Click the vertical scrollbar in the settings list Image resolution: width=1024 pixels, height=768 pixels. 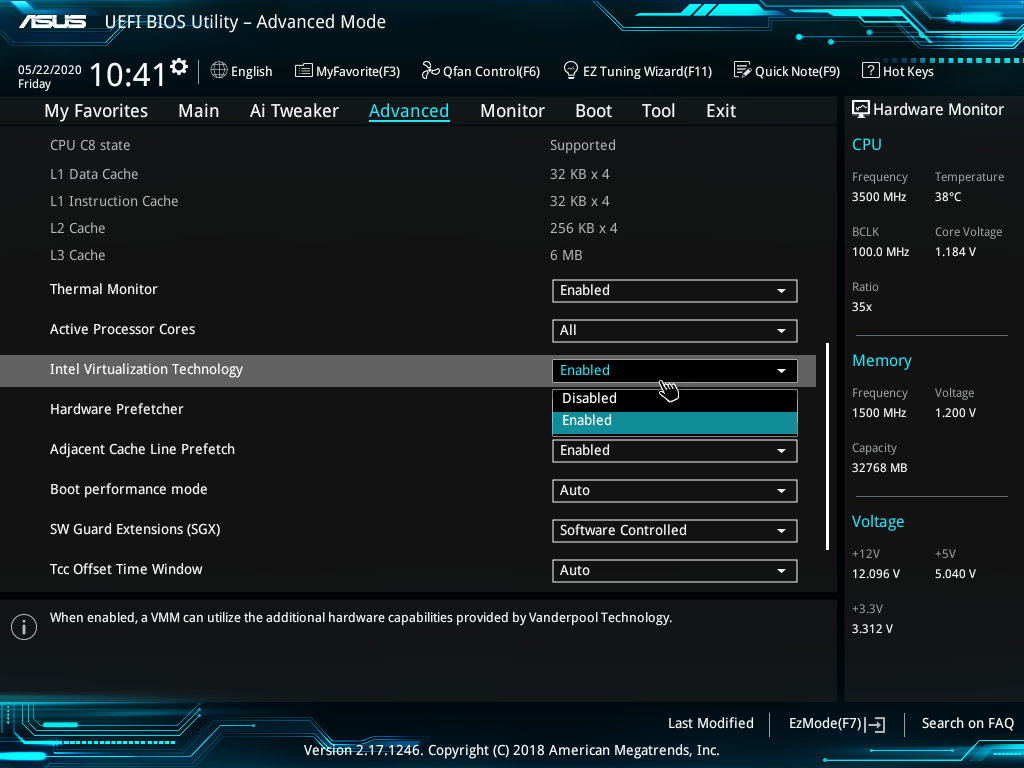pos(827,446)
